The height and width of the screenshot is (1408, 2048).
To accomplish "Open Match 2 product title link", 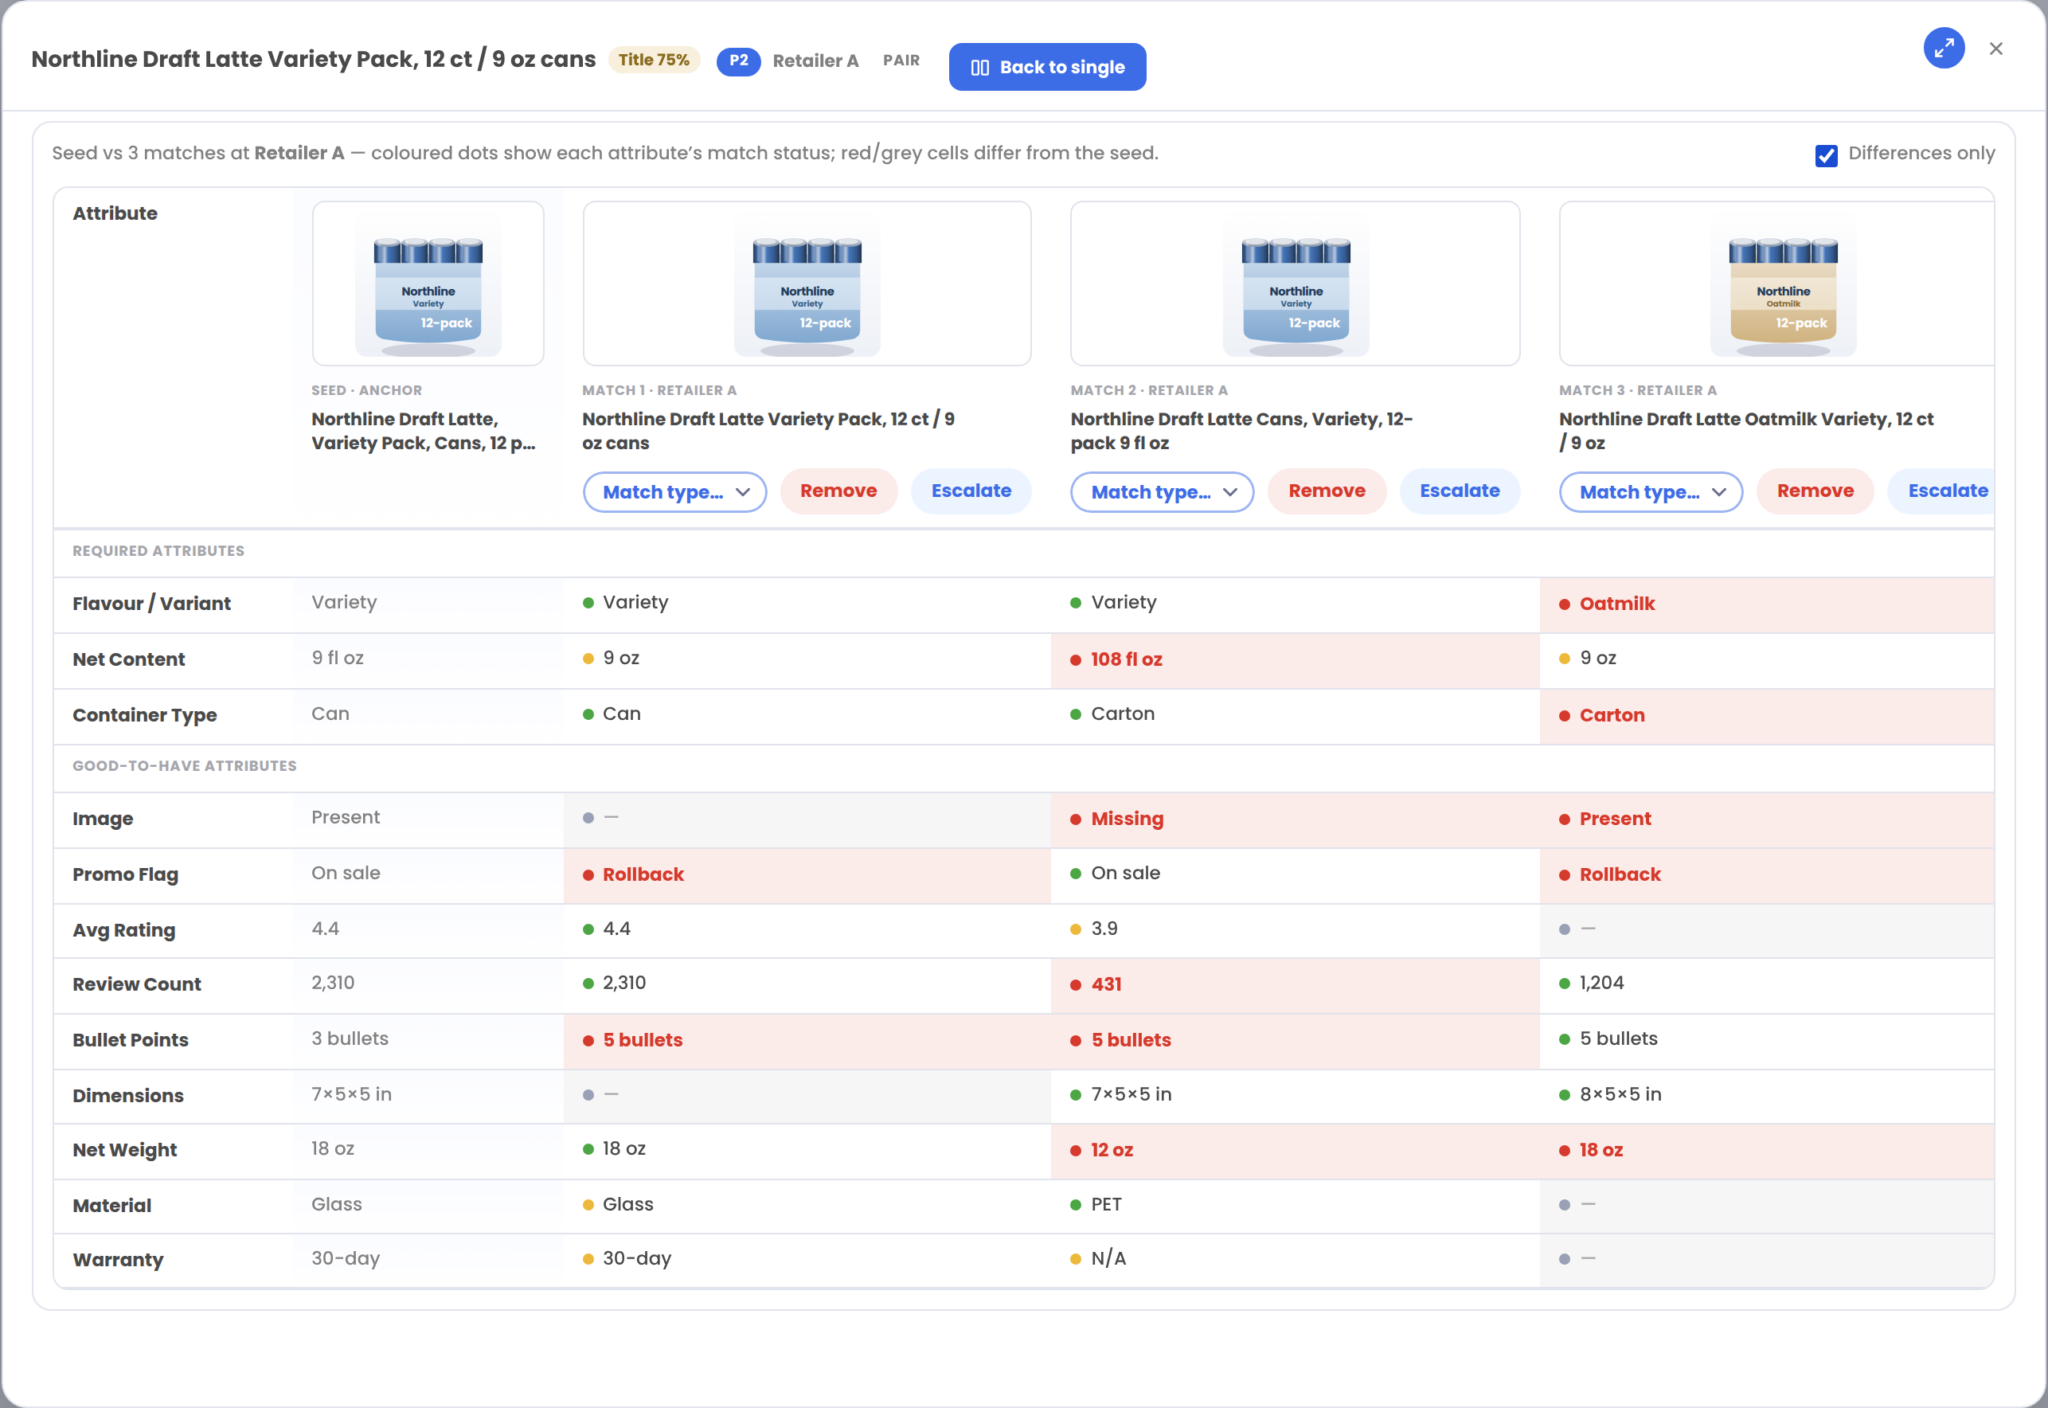I will [1242, 431].
